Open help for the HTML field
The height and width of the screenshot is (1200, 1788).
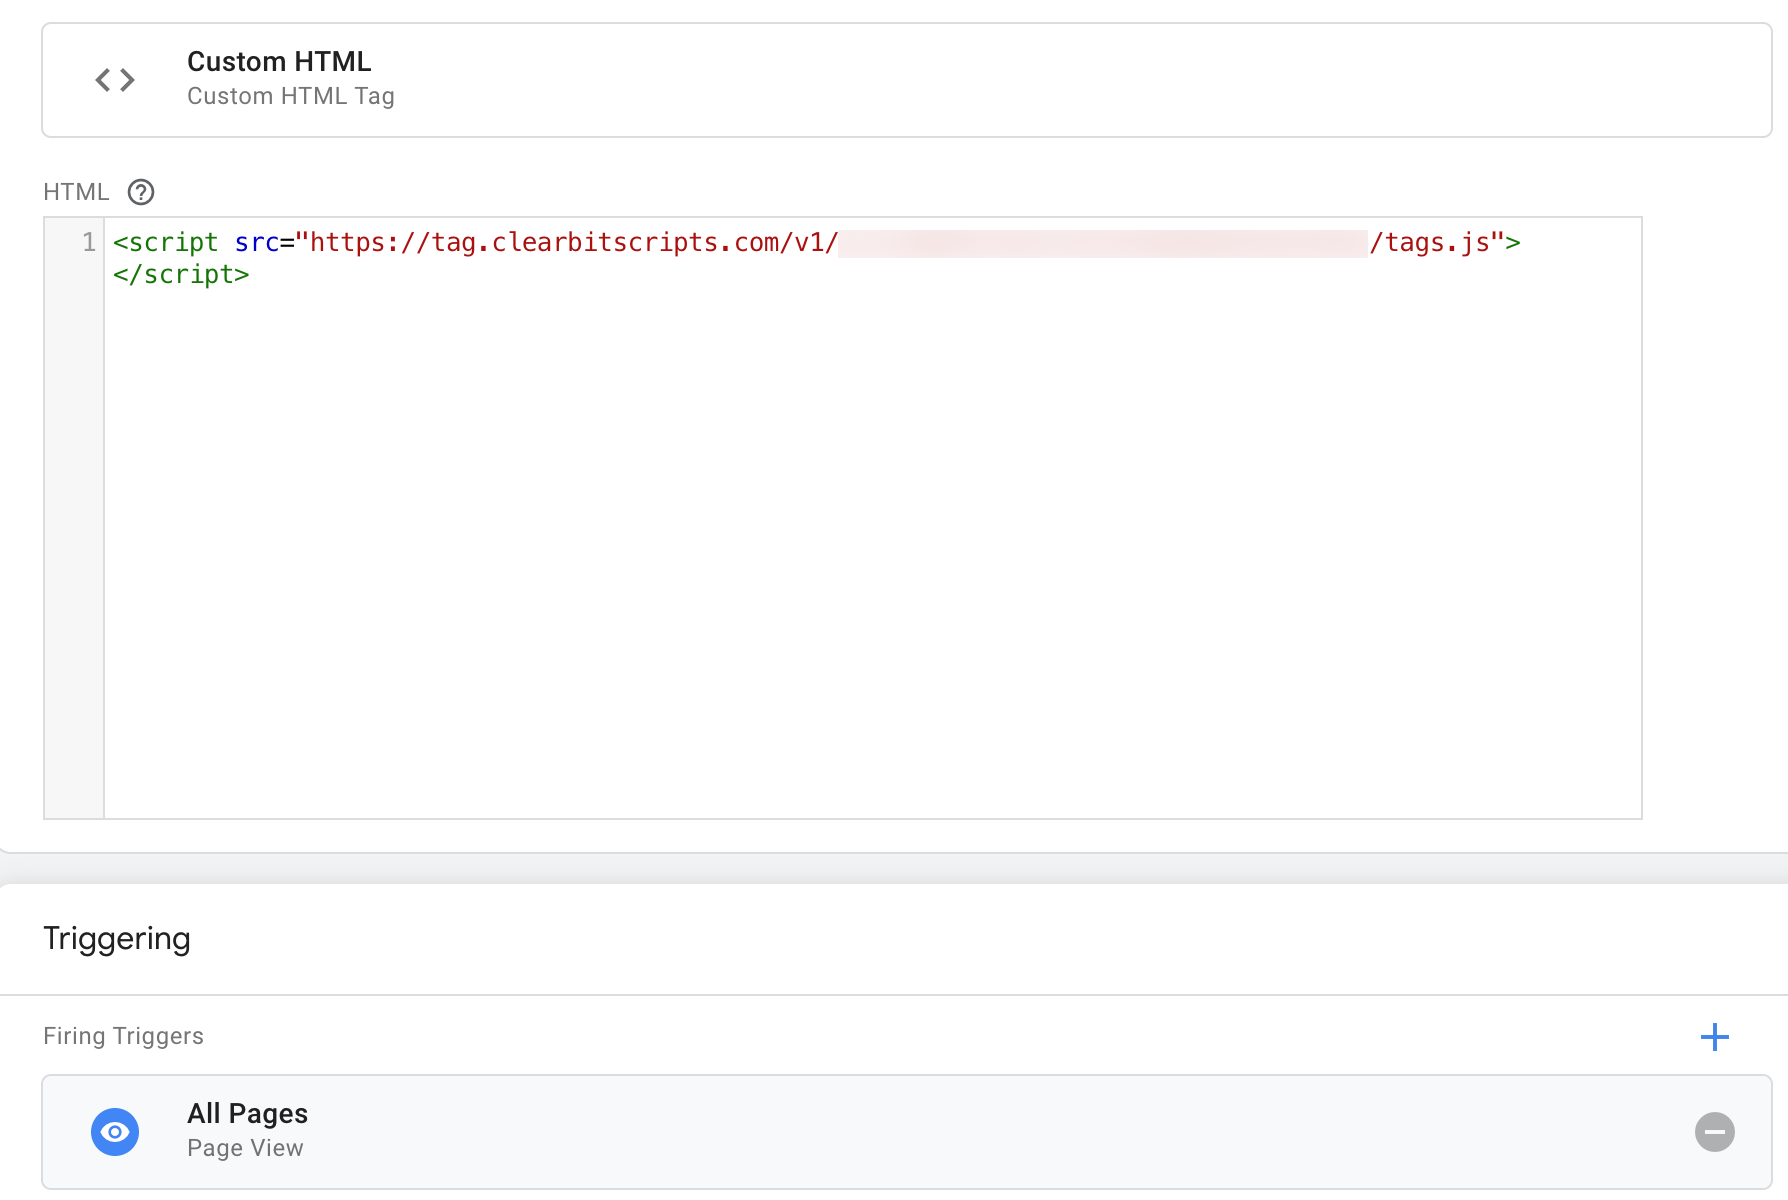(141, 192)
